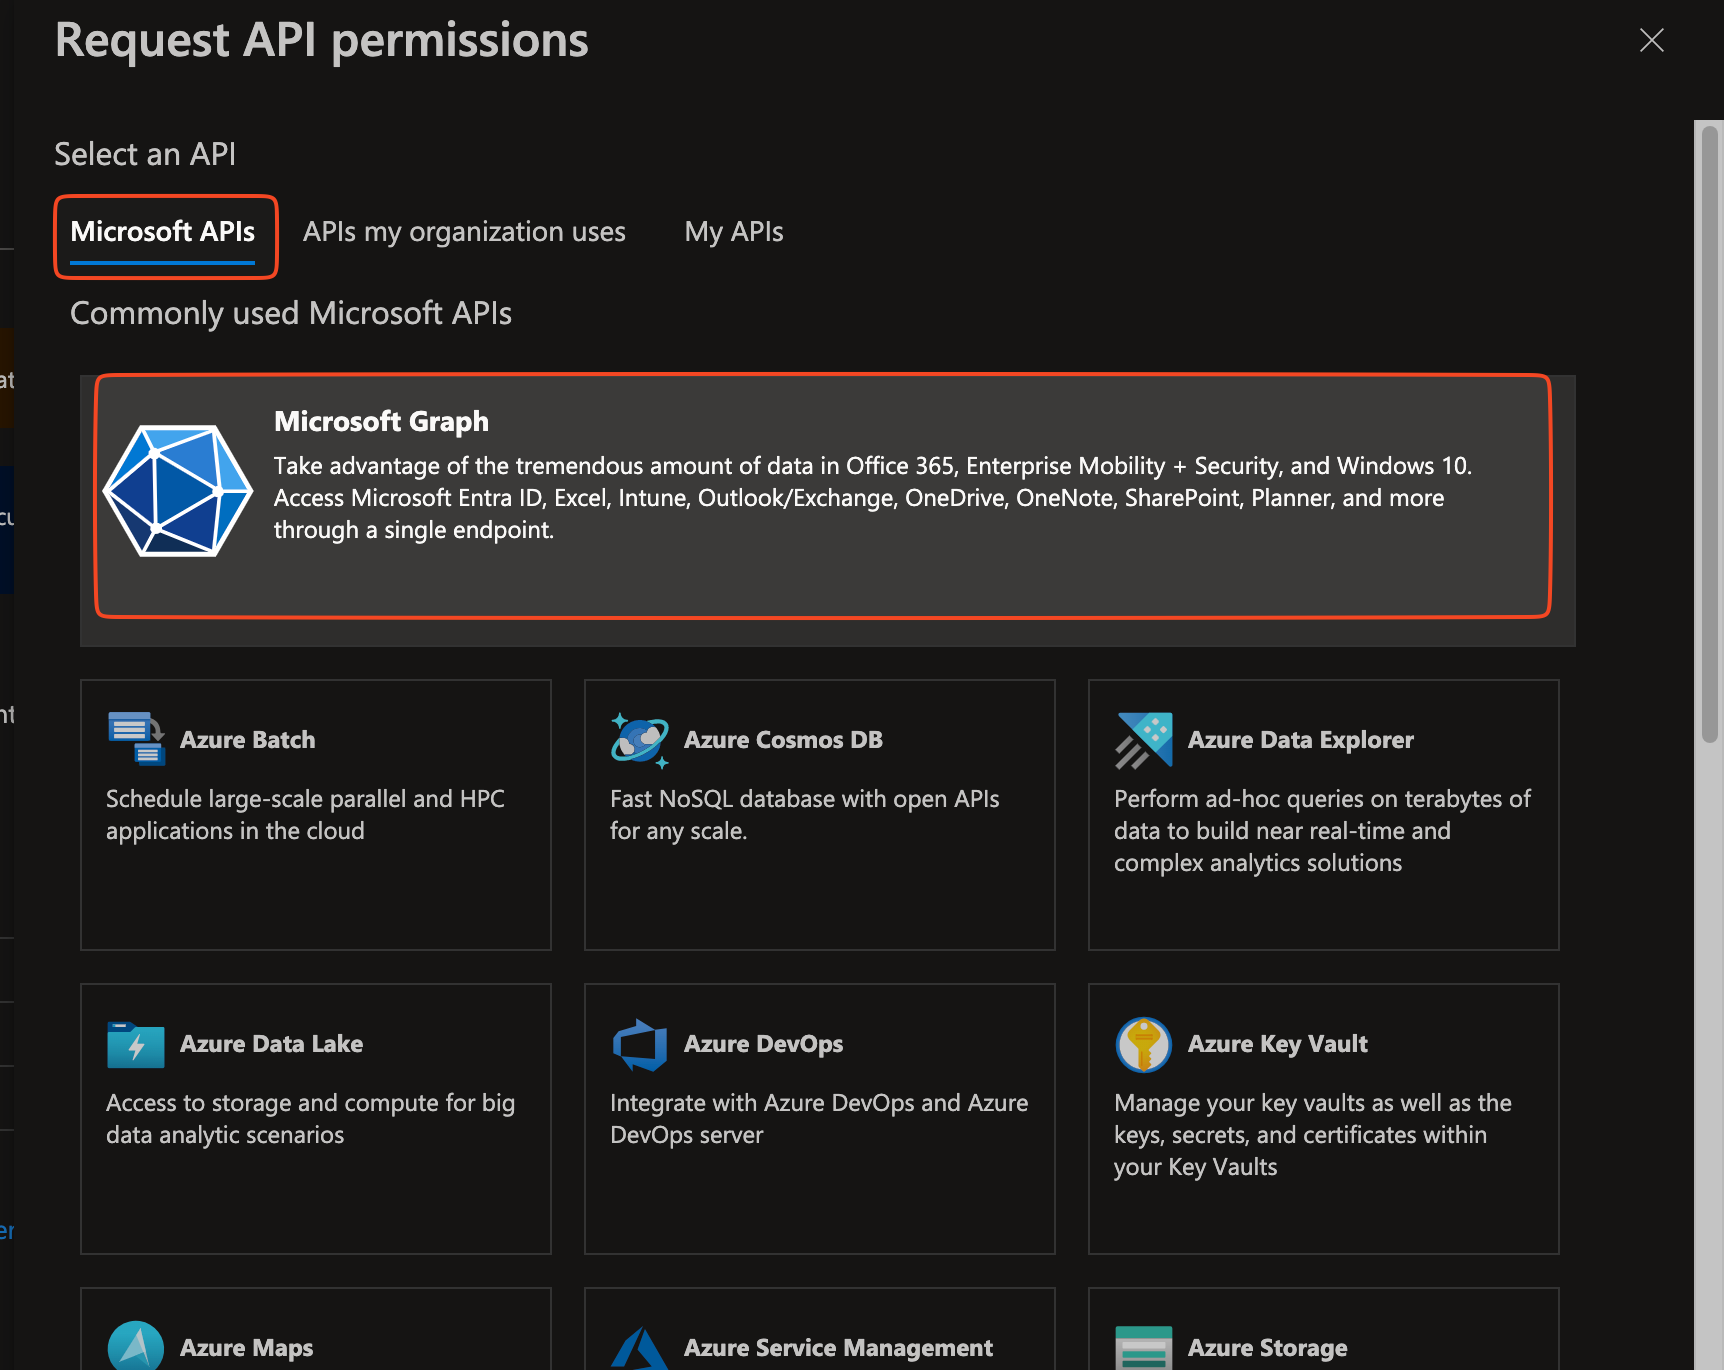Click the Azure Storage icon
This screenshot has height=1370, width=1724.
tap(1144, 1348)
